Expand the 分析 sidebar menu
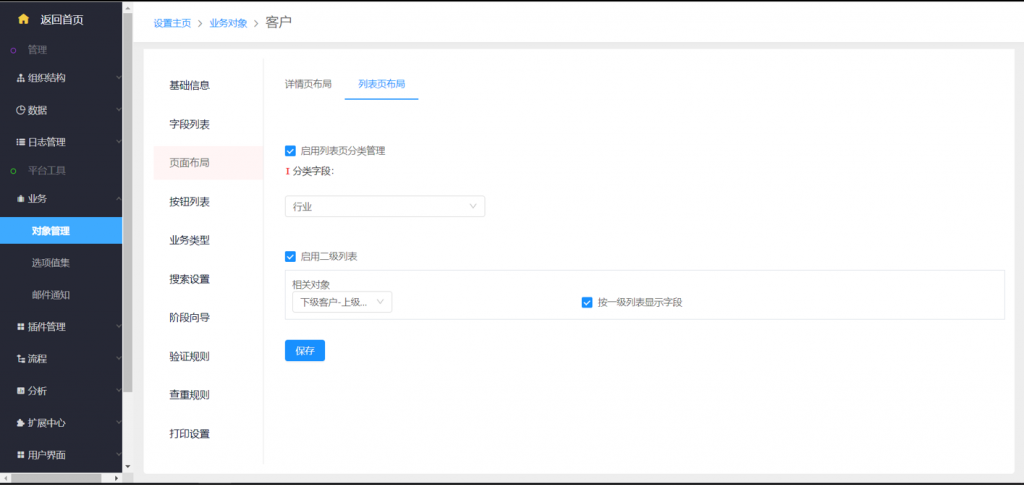The height and width of the screenshot is (487, 1024). pos(60,391)
